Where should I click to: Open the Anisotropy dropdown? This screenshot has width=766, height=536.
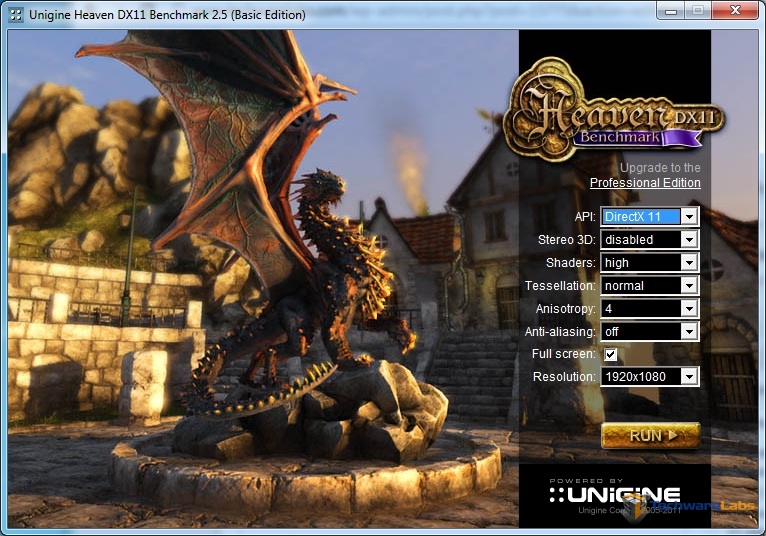[650, 308]
